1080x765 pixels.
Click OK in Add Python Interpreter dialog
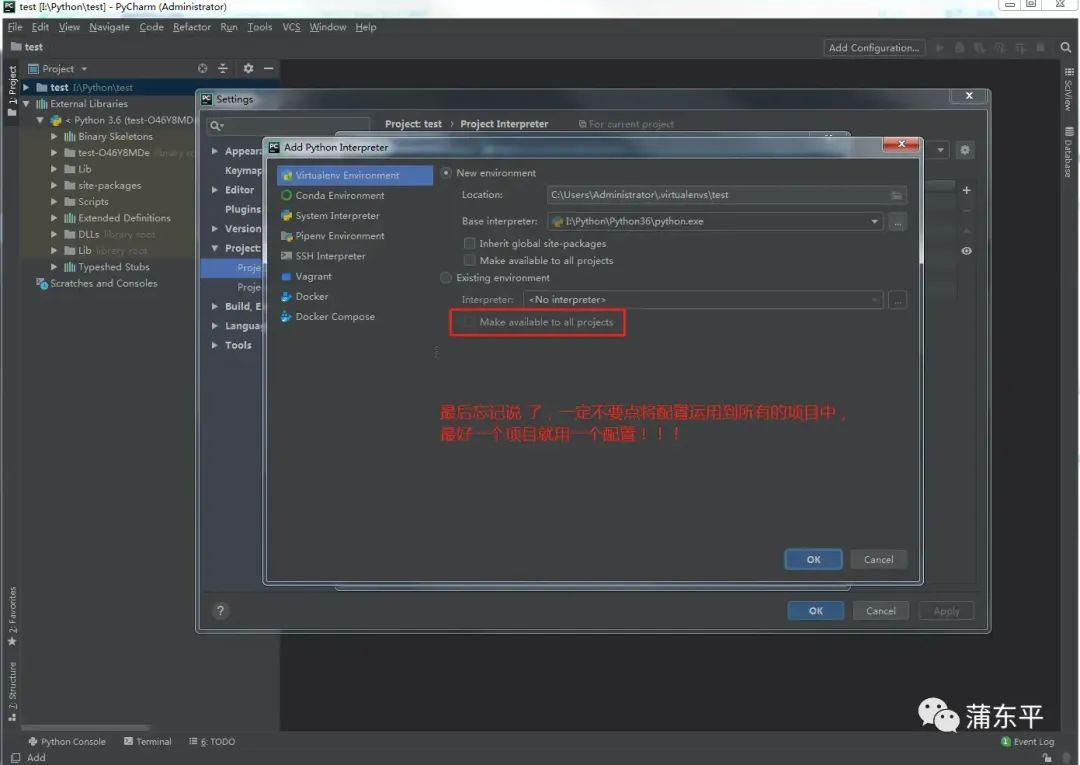pos(813,560)
